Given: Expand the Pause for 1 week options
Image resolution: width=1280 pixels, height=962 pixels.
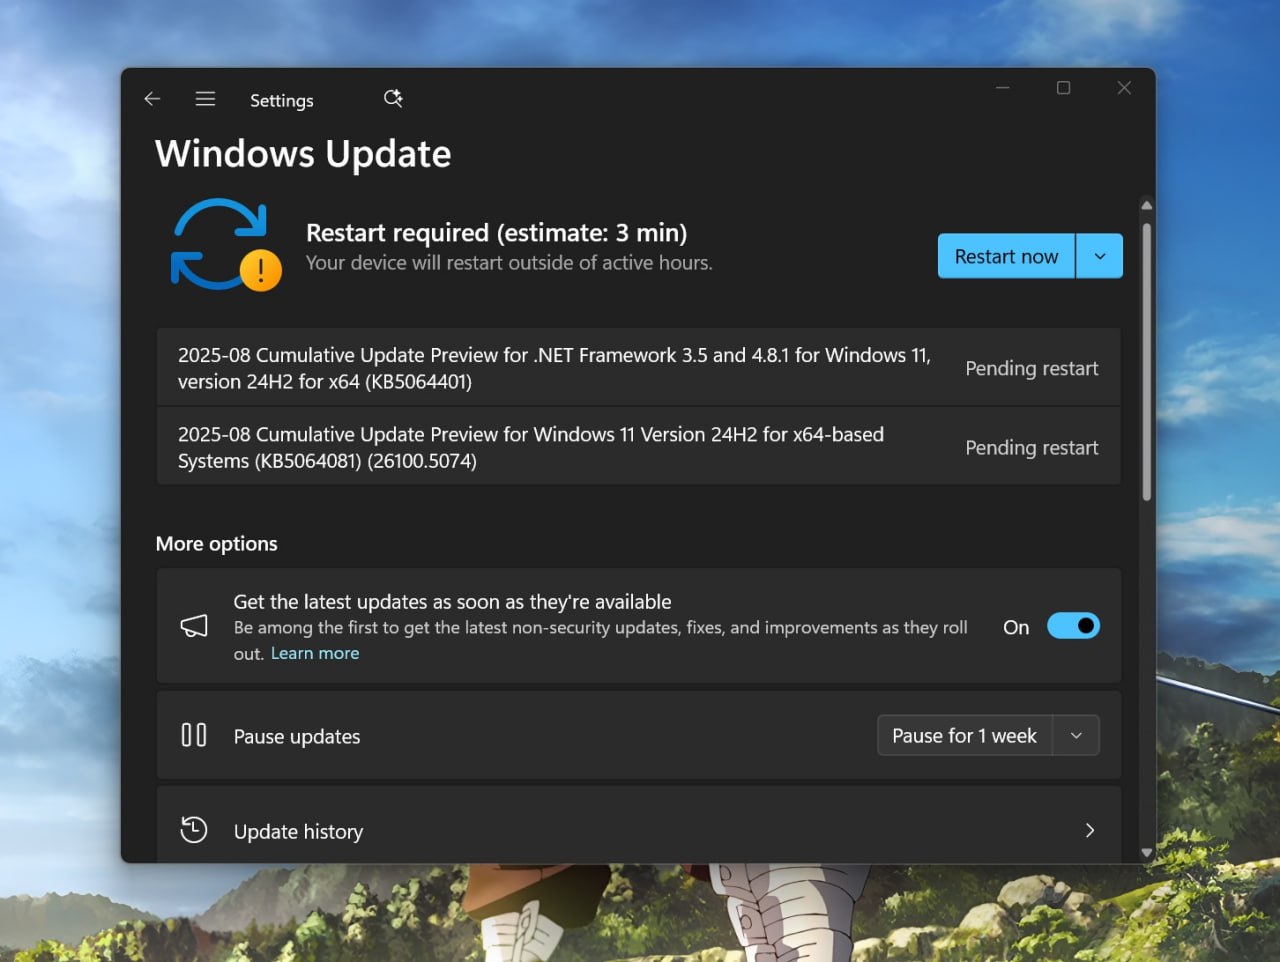Looking at the screenshot, I should pyautogui.click(x=1077, y=735).
